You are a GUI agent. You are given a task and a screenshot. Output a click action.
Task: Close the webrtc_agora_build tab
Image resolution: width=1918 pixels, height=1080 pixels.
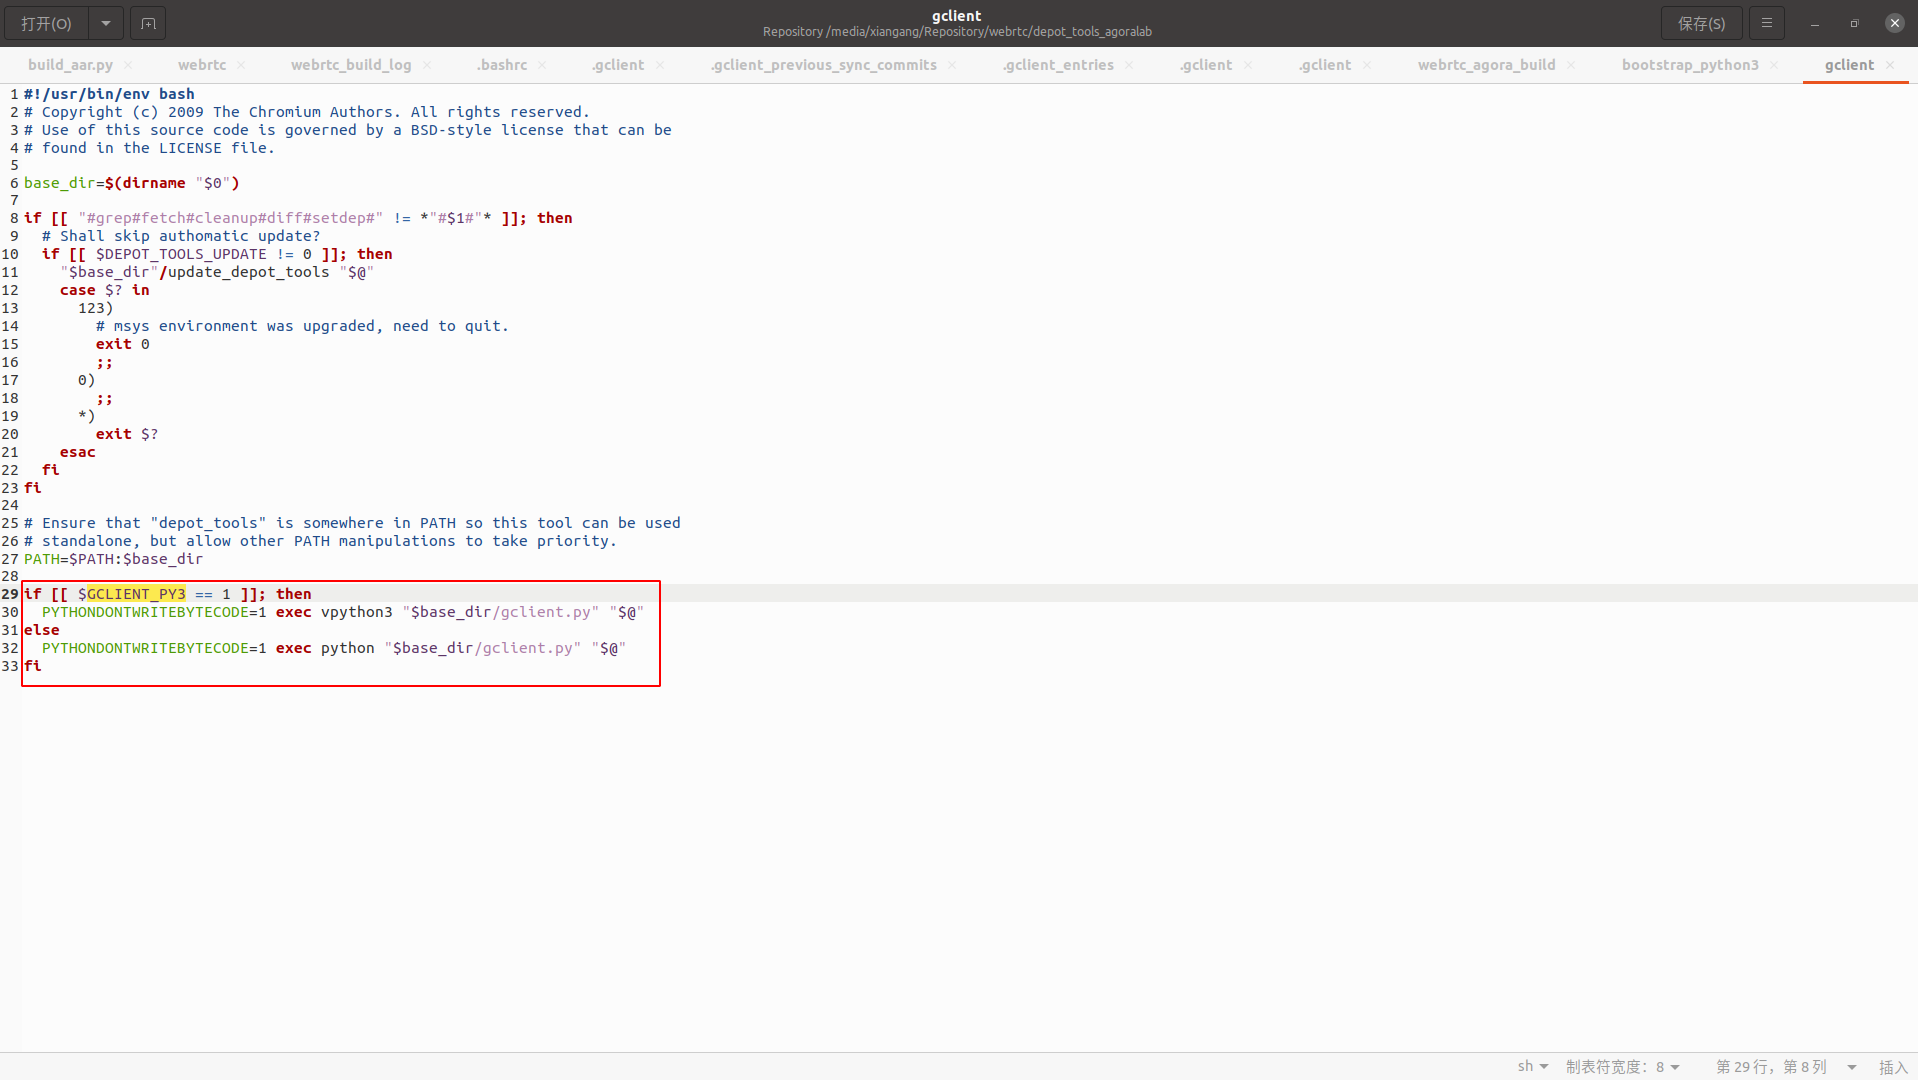pos(1571,65)
